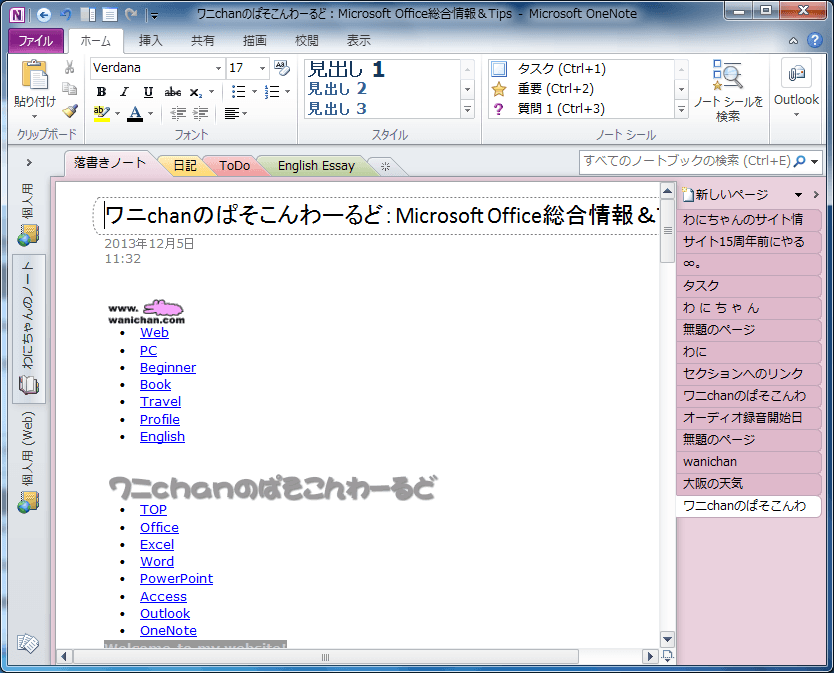The width and height of the screenshot is (834, 673).
Task: Switch to 描画 ribbon tab
Action: (x=255, y=40)
